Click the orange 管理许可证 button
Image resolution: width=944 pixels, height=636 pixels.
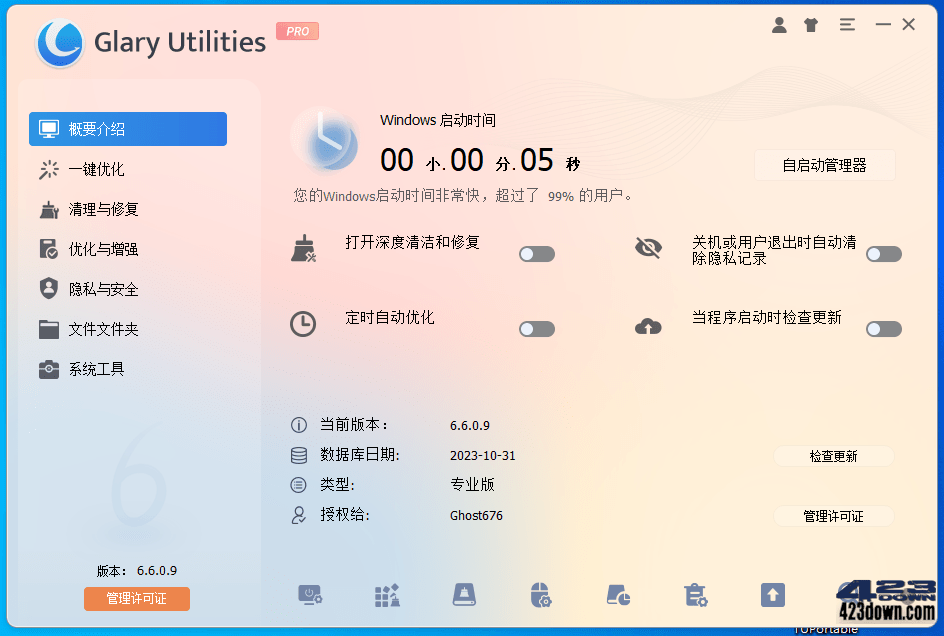pyautogui.click(x=136, y=599)
